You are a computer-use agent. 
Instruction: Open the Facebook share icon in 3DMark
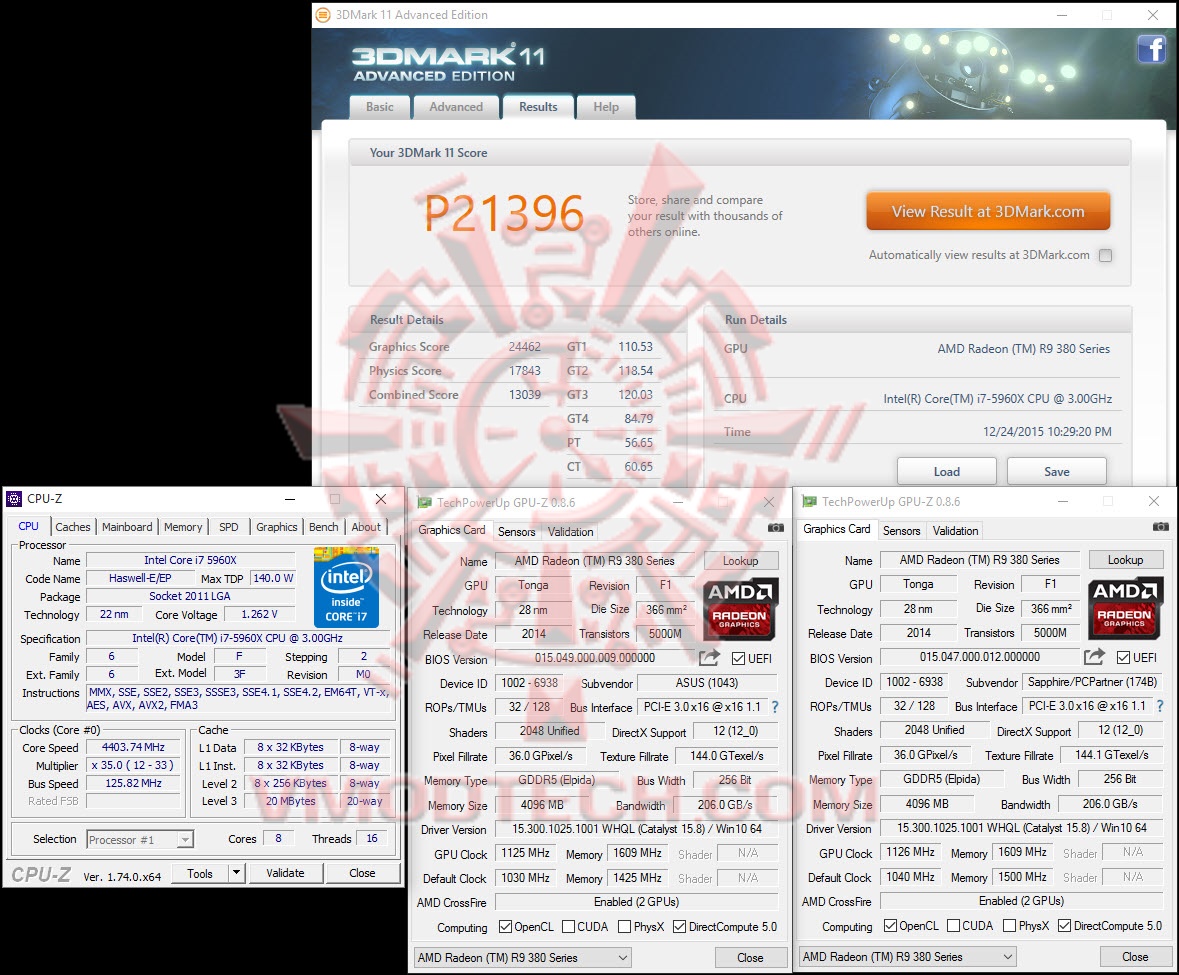1151,50
